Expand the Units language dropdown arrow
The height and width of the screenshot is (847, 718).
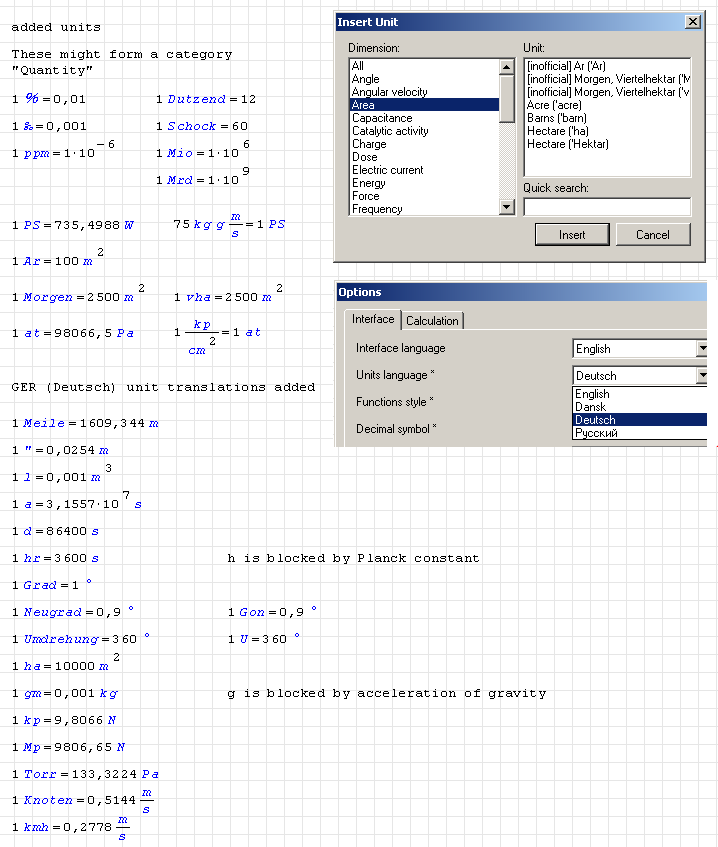pyautogui.click(x=702, y=376)
